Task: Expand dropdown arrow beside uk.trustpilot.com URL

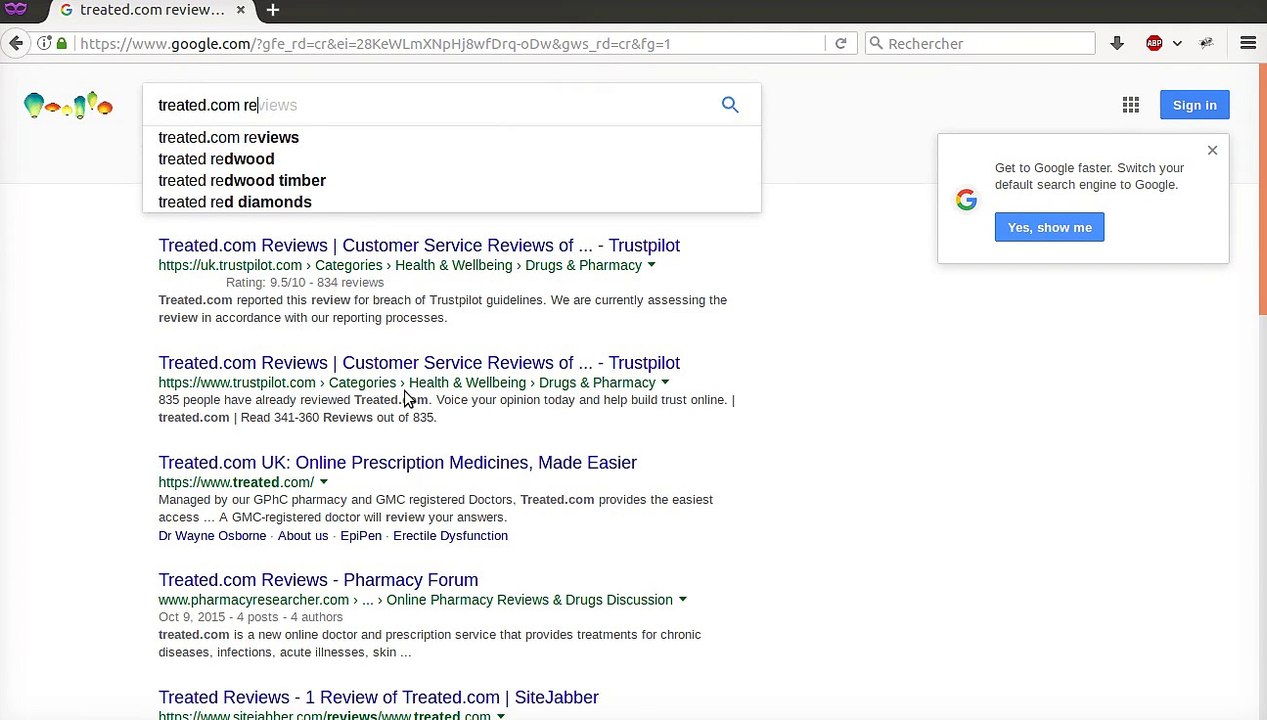Action: (651, 265)
